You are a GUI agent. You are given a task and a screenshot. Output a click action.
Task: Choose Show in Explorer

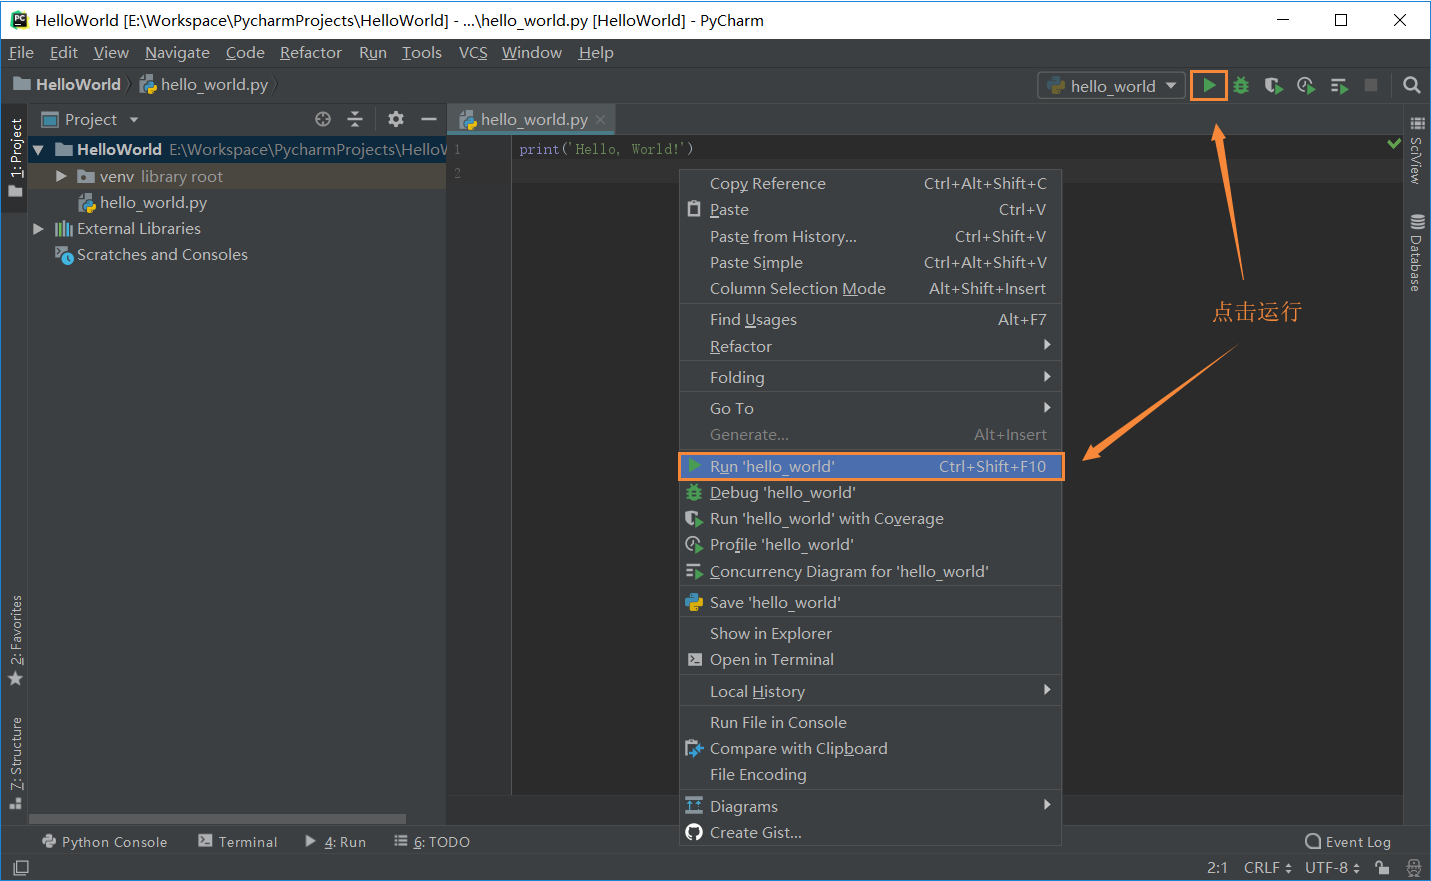point(870,633)
